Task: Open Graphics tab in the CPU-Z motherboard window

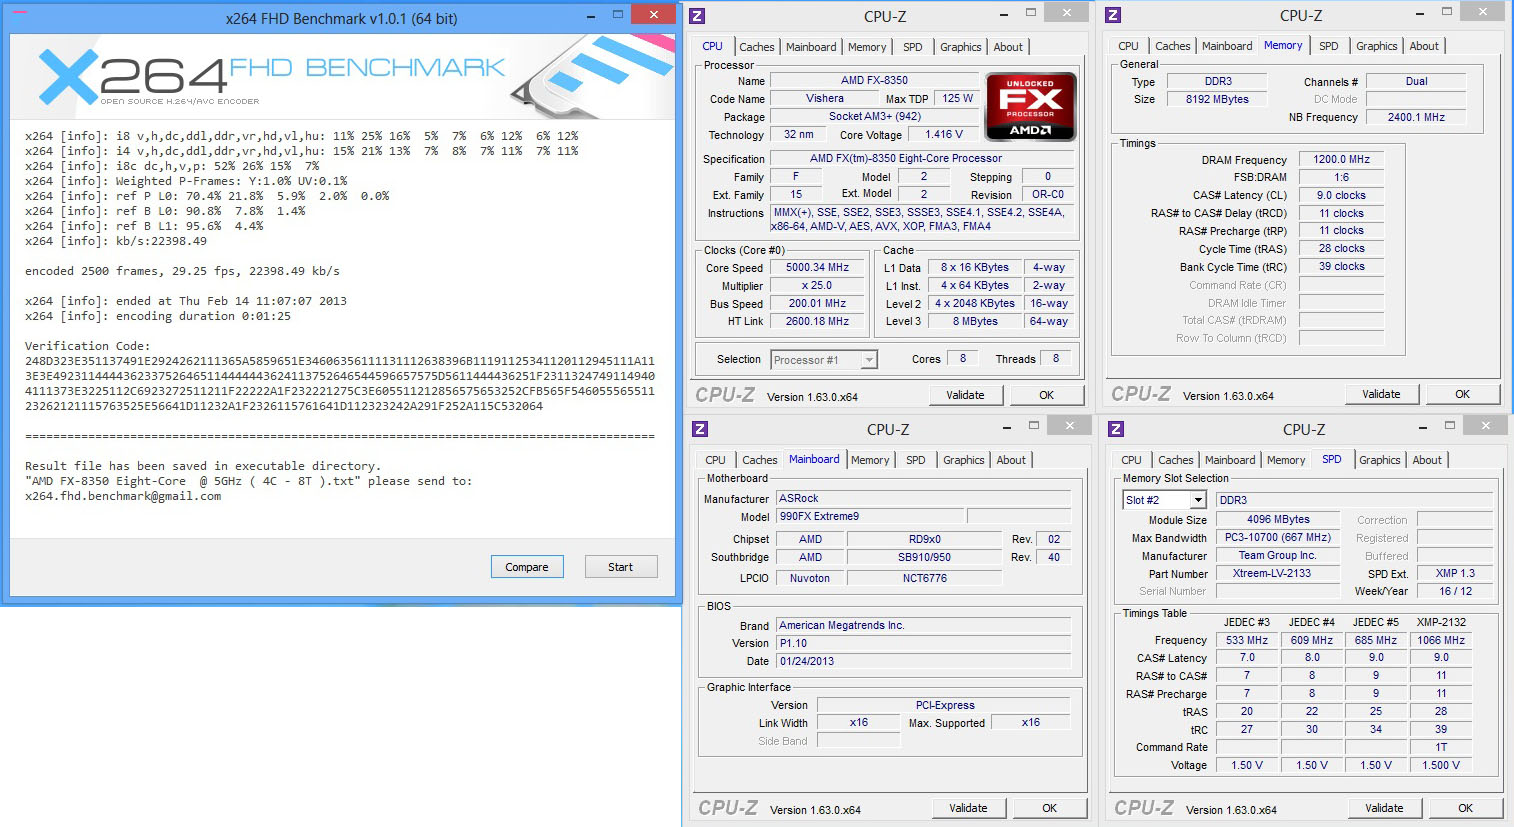Action: [964, 460]
